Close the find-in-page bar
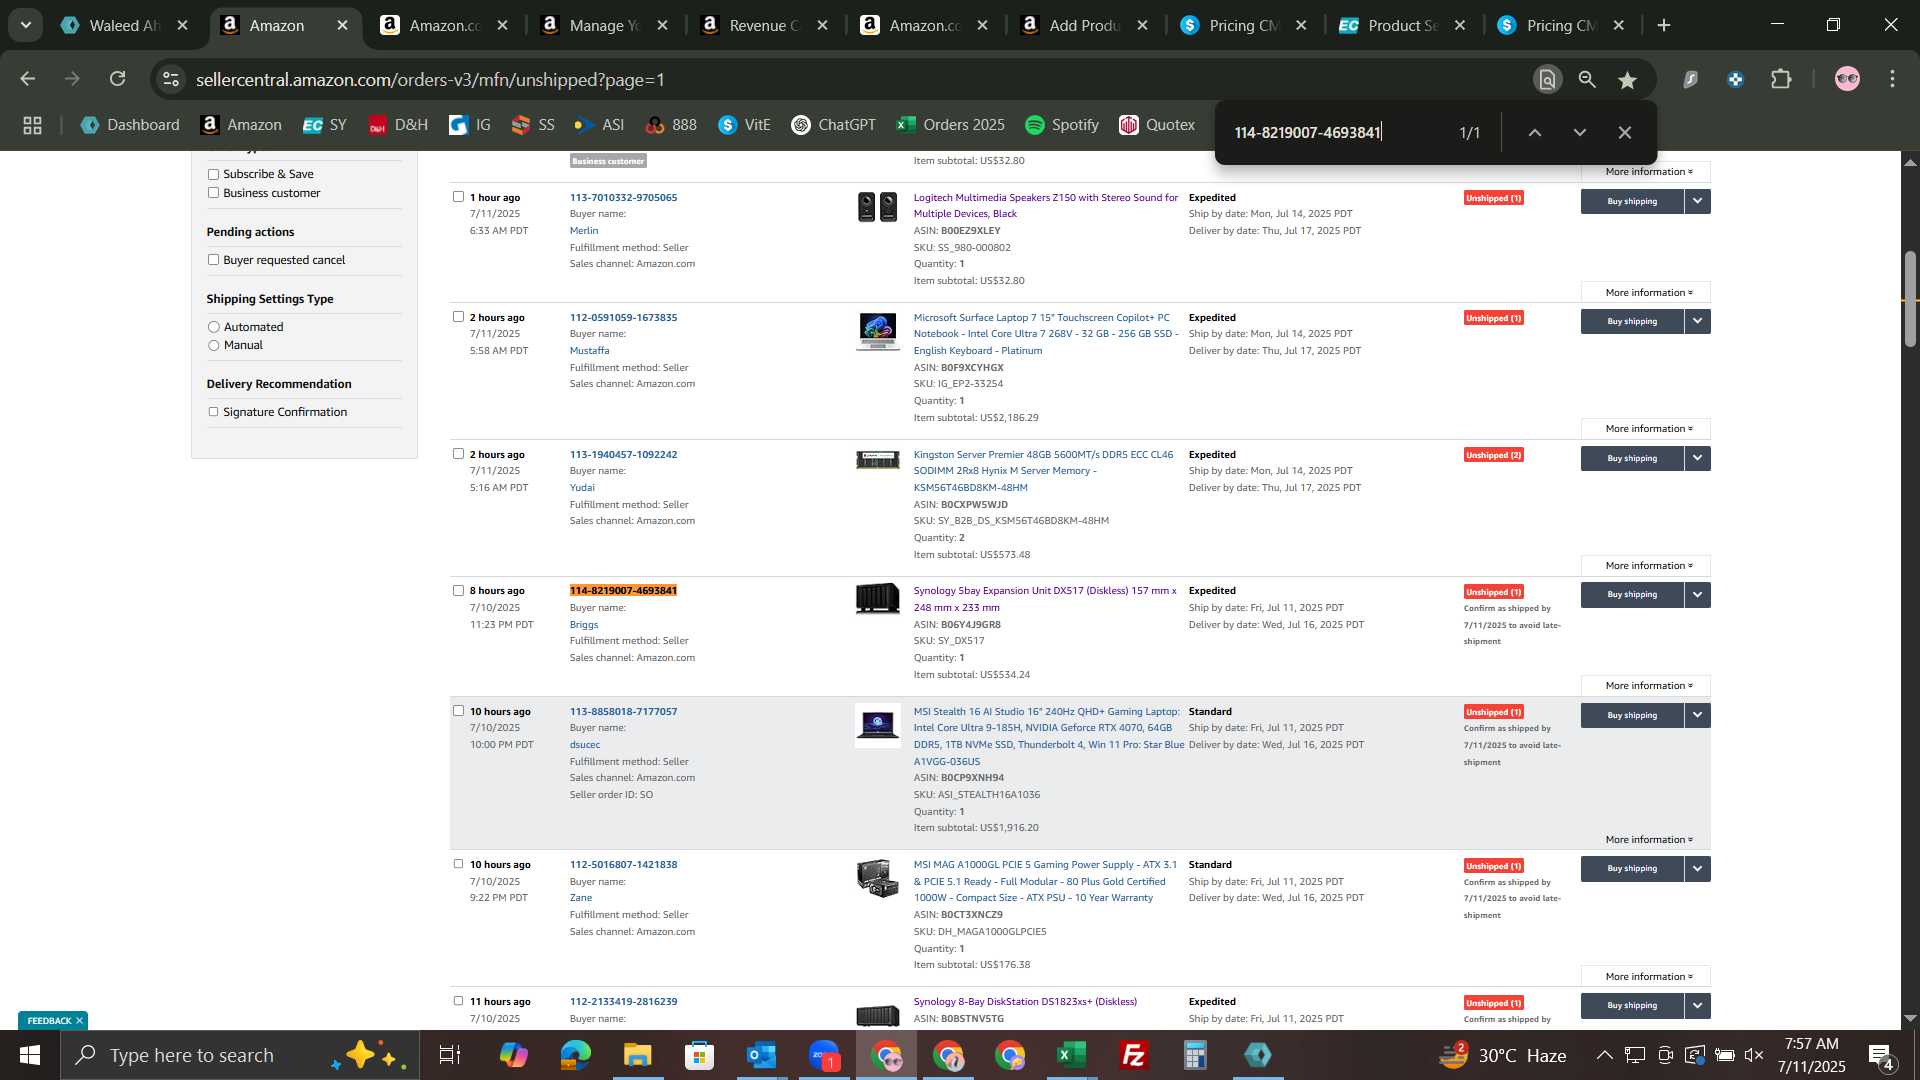This screenshot has width=1920, height=1080. (x=1625, y=132)
